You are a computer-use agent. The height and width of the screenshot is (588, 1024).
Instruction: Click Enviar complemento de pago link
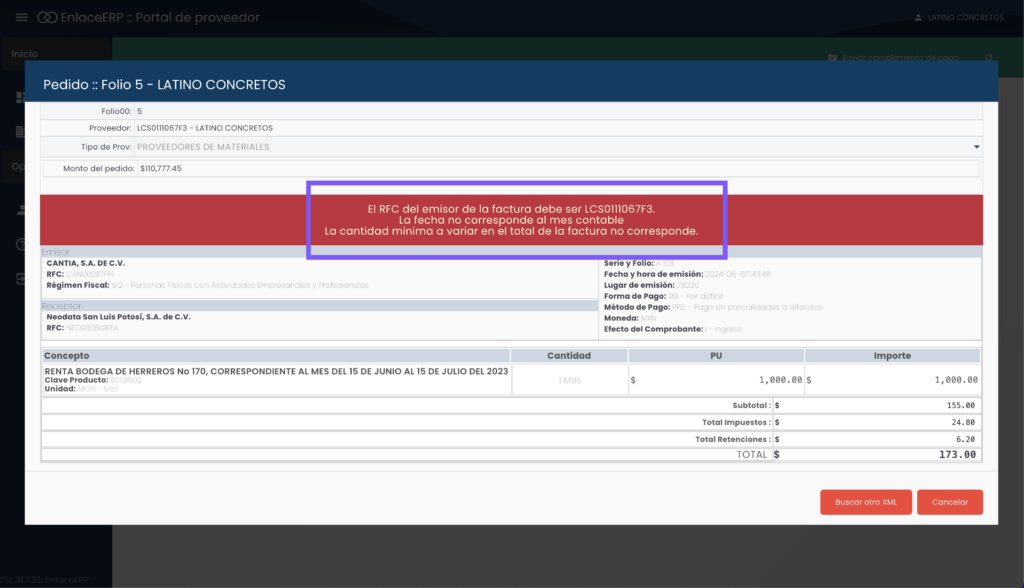(x=900, y=57)
